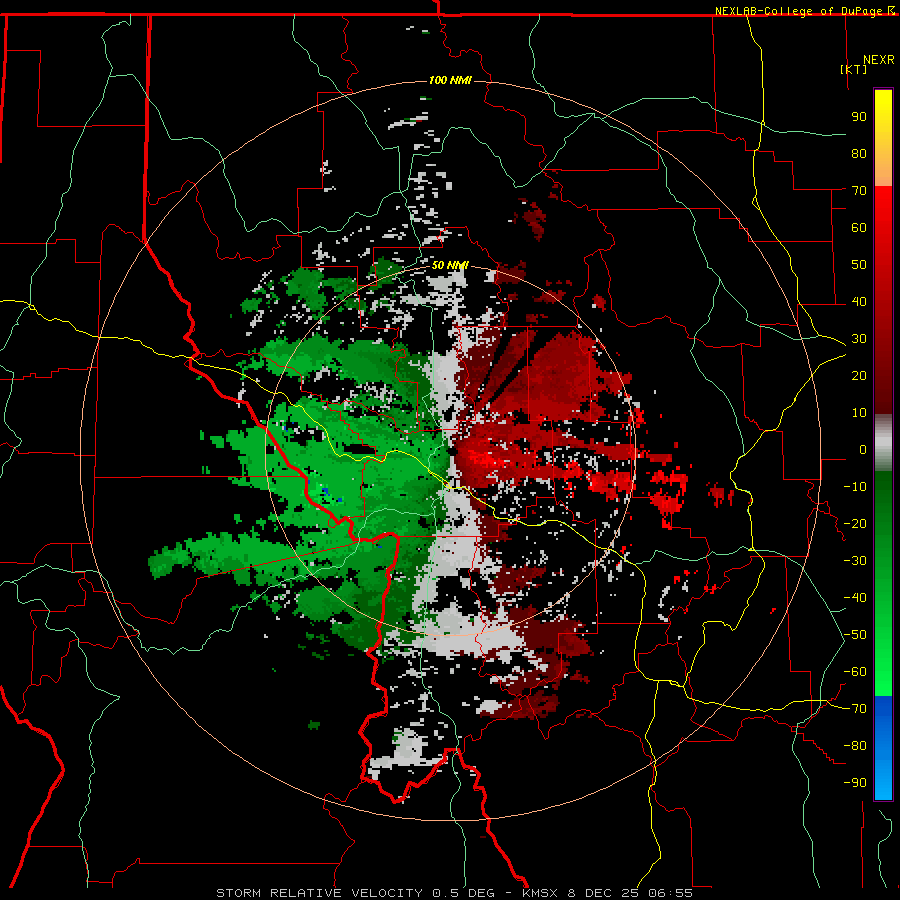Screen dimensions: 900x900
Task: Click the KMSX 8 DEC 25 06:55 timestamp
Action: [607, 893]
